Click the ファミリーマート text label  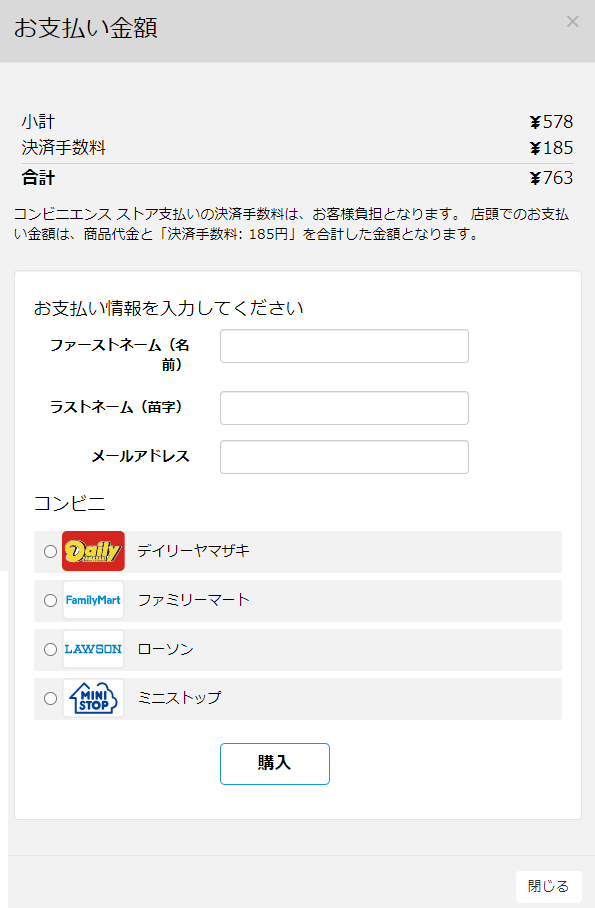tap(194, 600)
